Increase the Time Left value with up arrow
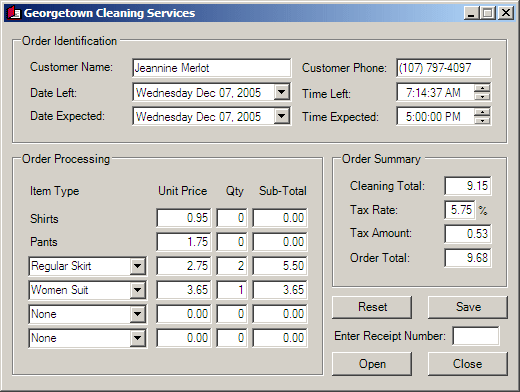This screenshot has height=392, width=520. [482, 88]
